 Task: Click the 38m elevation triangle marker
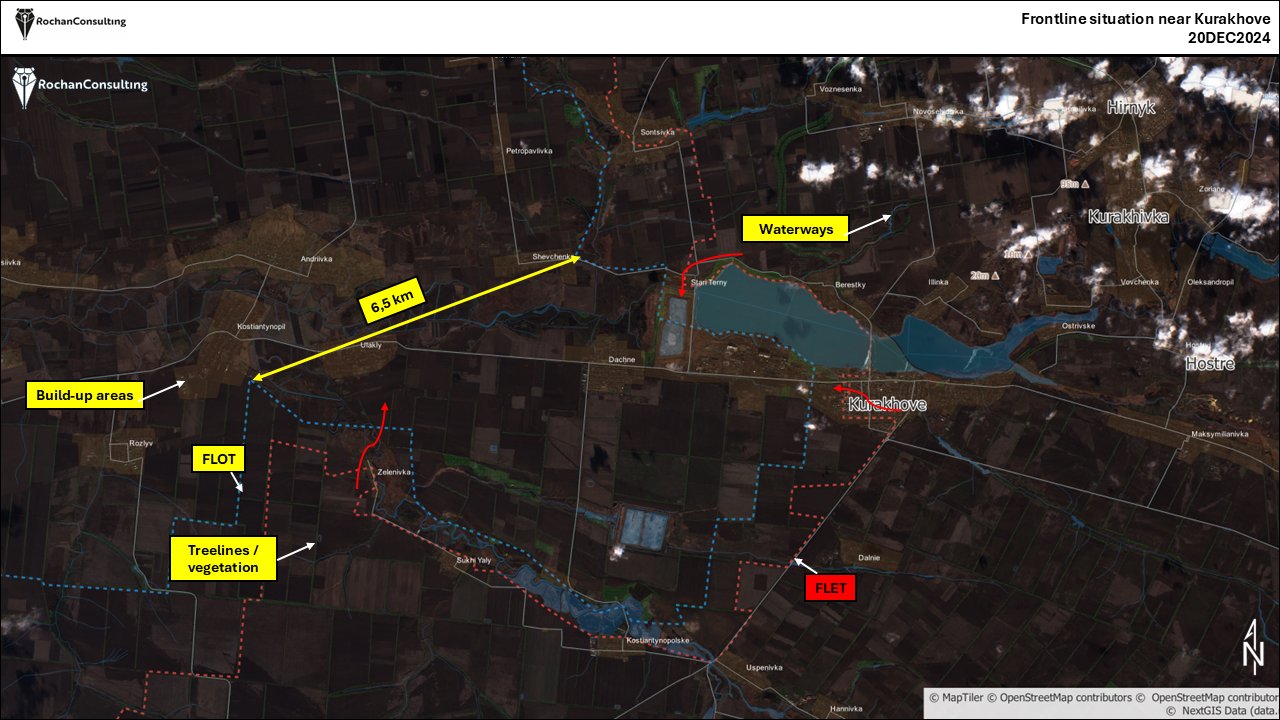[x=1084, y=184]
